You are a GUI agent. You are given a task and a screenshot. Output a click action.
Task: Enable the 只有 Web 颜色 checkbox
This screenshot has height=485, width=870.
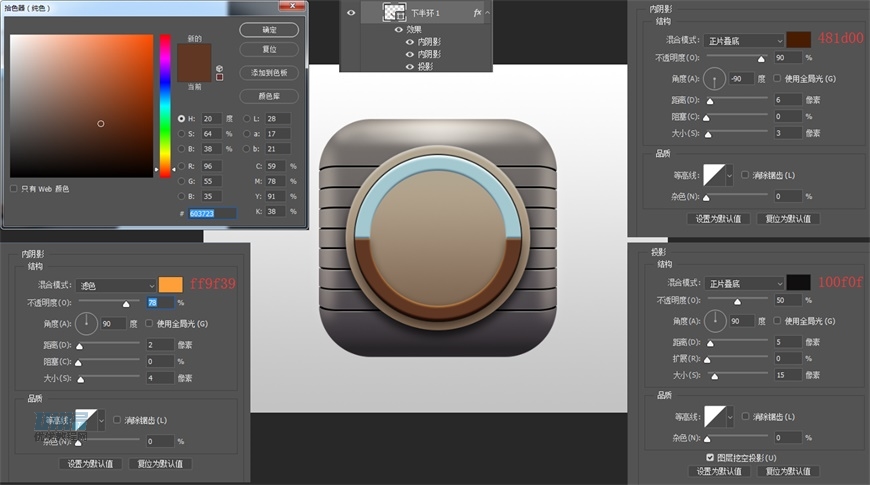(x=13, y=188)
